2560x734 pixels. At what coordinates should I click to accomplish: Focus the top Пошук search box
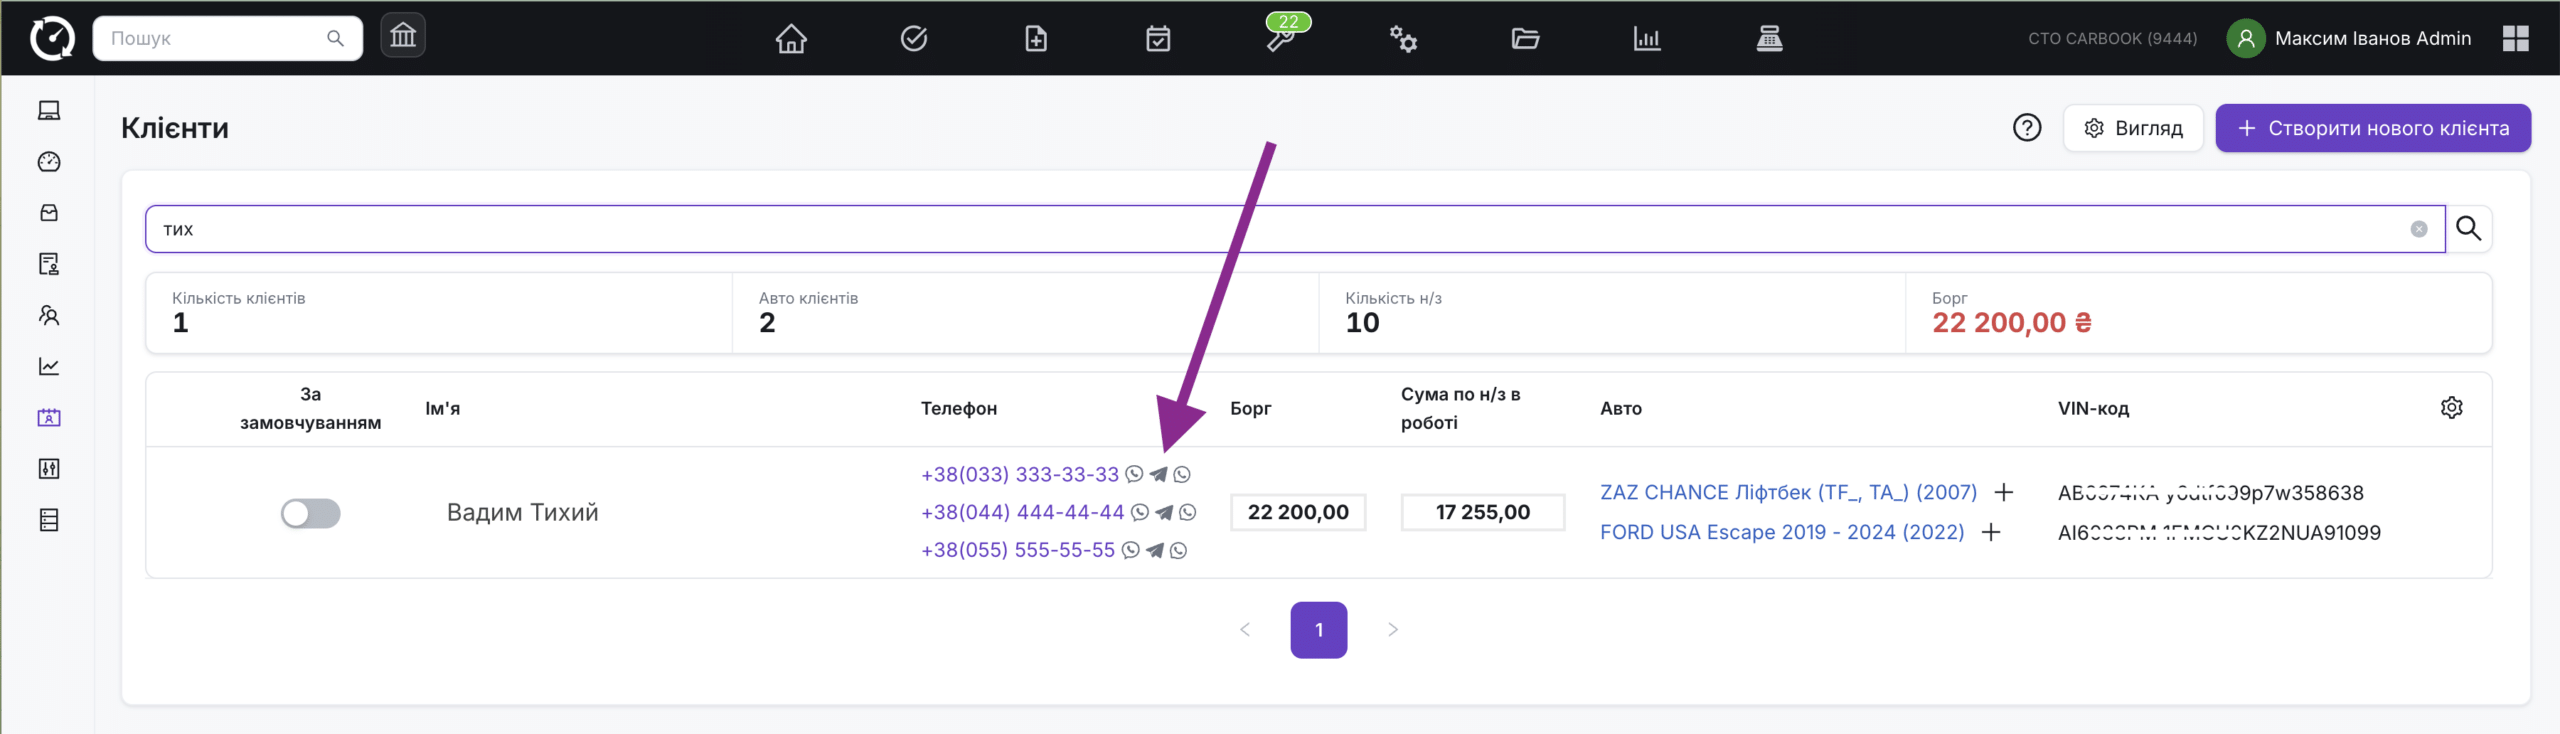[227, 38]
